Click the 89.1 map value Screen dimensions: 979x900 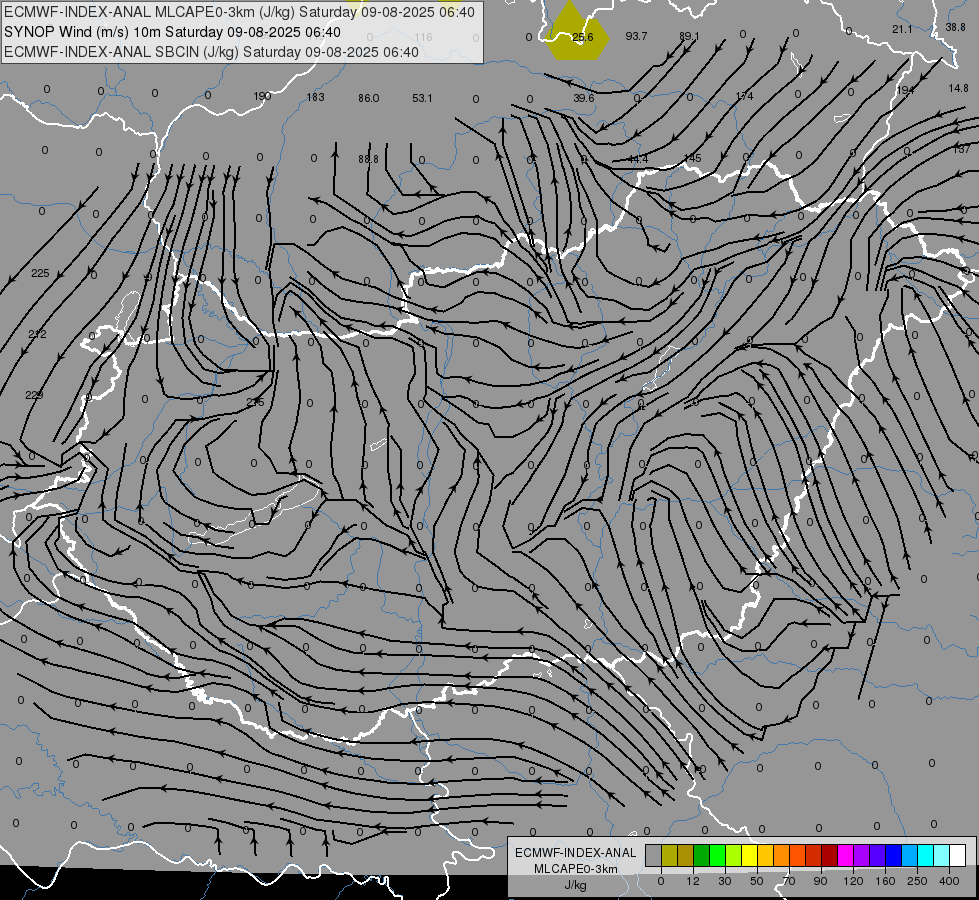689,36
